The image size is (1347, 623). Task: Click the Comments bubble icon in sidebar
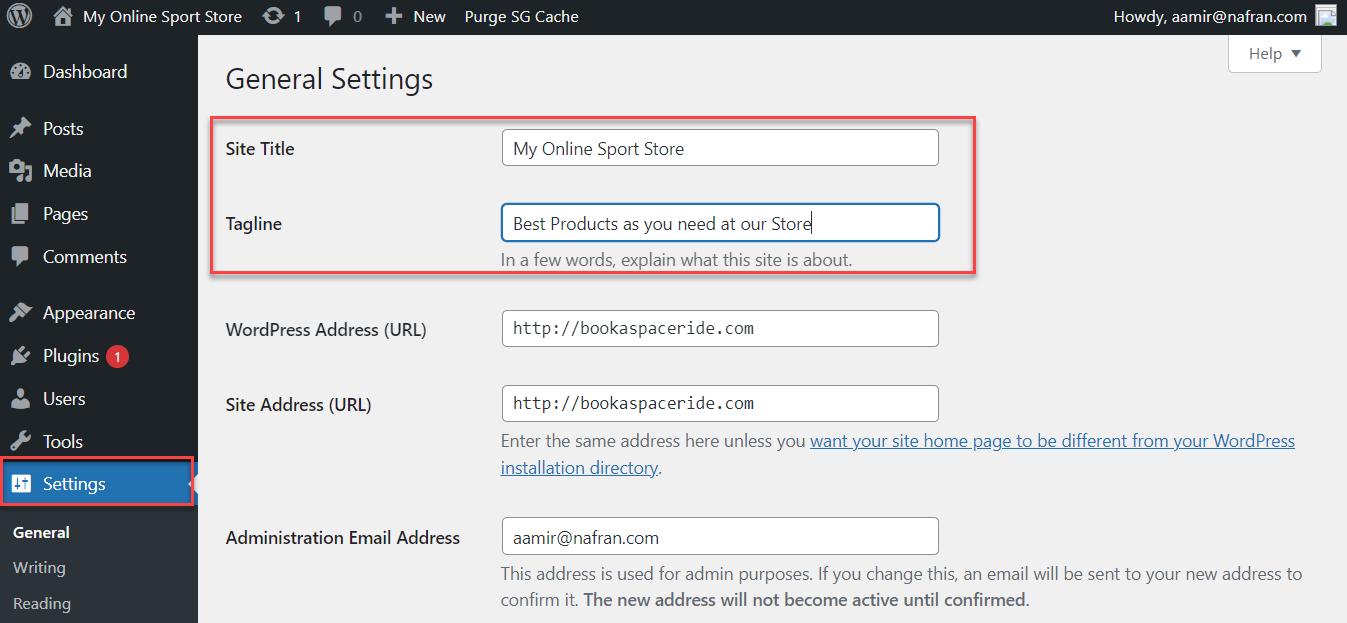coord(20,257)
